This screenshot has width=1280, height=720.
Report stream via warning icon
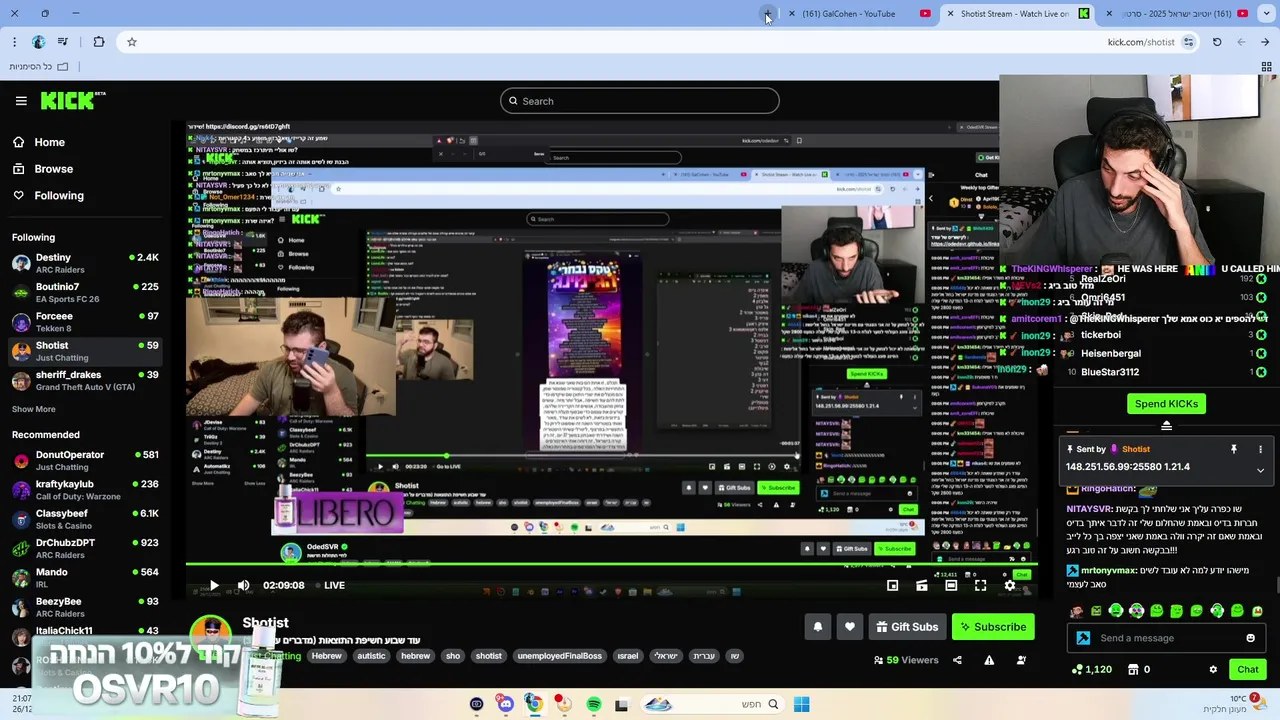[989, 660]
